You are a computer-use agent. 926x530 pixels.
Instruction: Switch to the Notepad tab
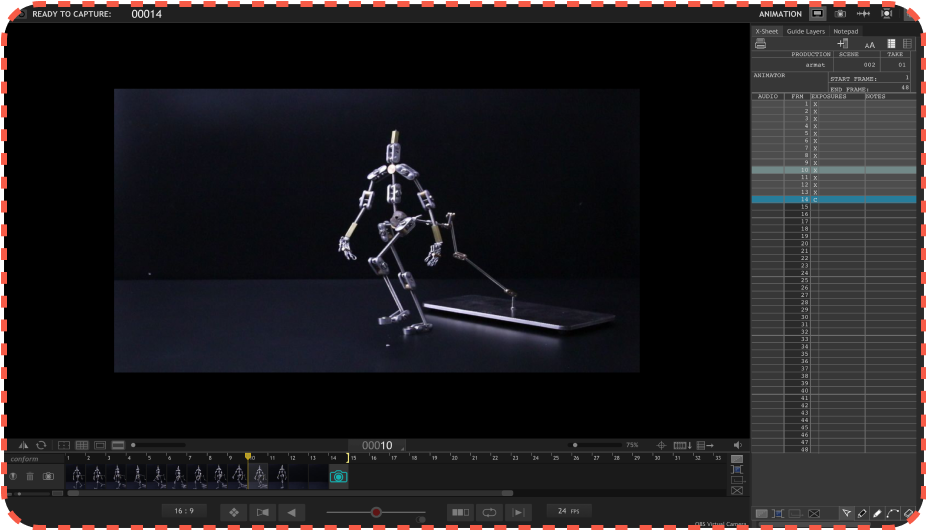pyautogui.click(x=846, y=31)
